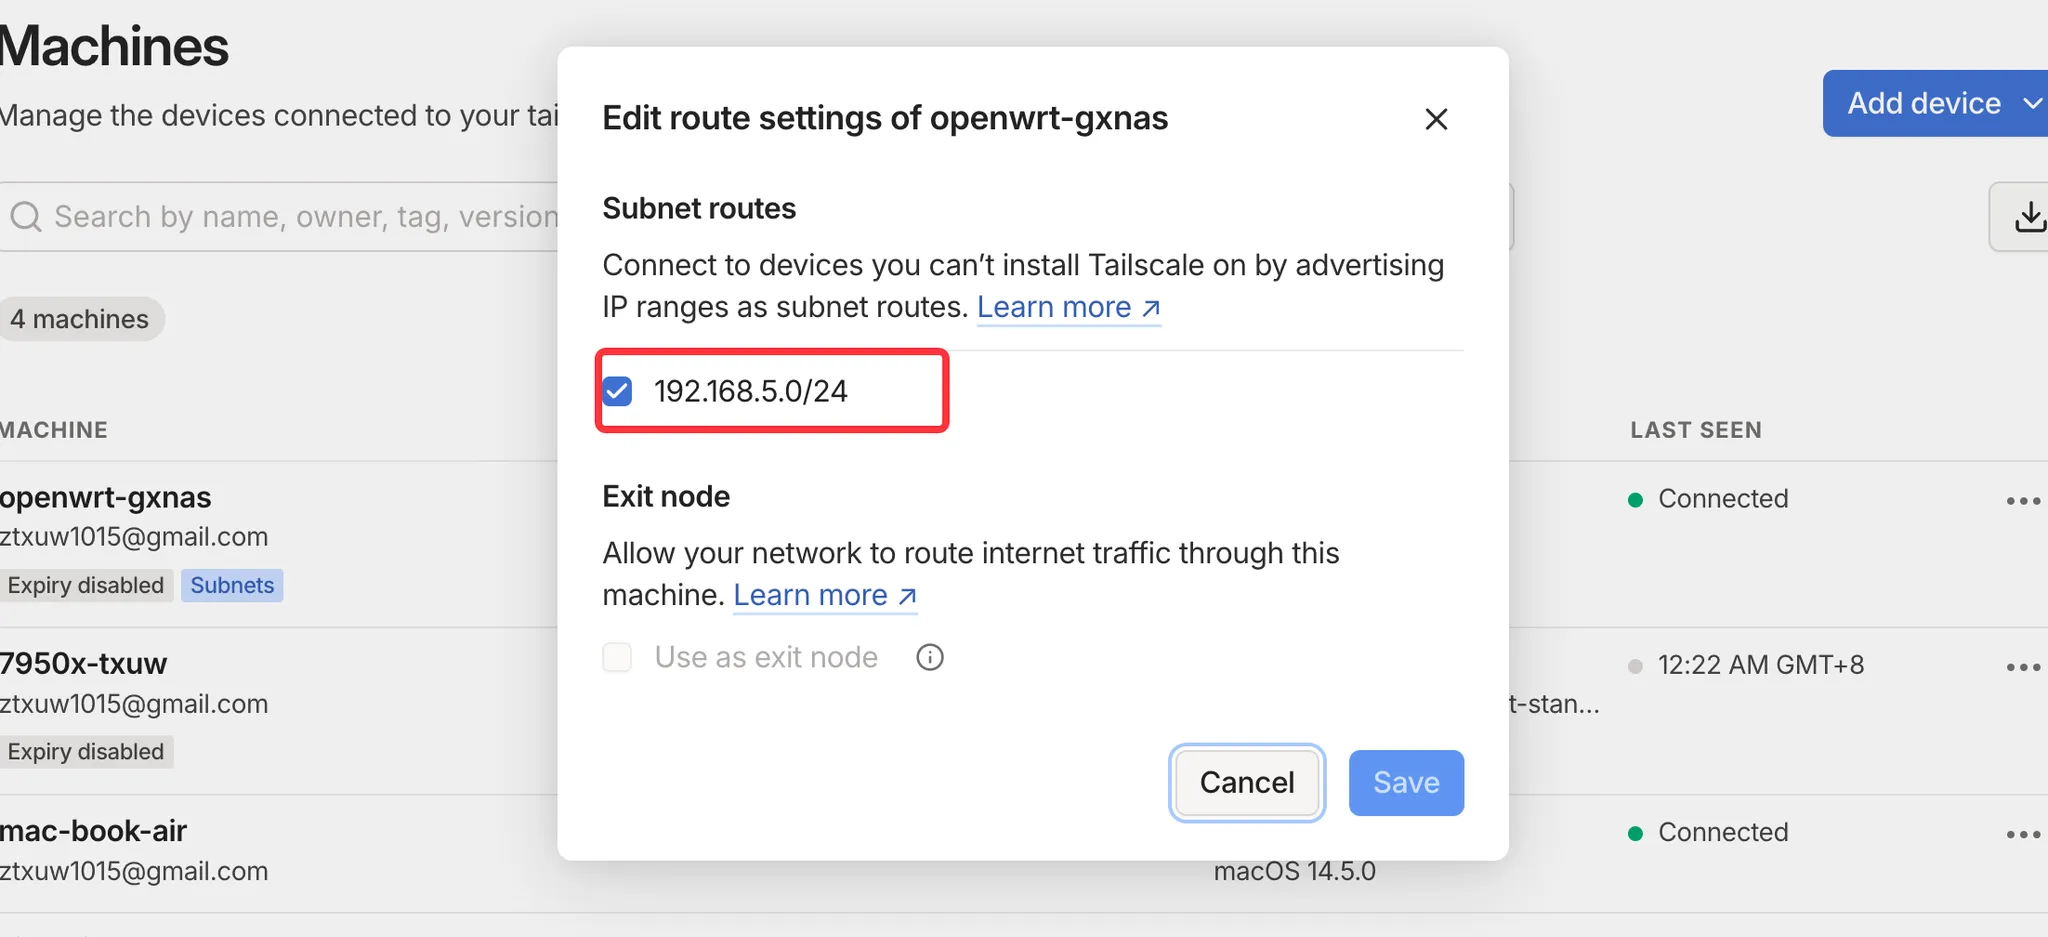The image size is (2048, 937).
Task: Open options menu for openwrt-gxnas
Action: 2022,500
